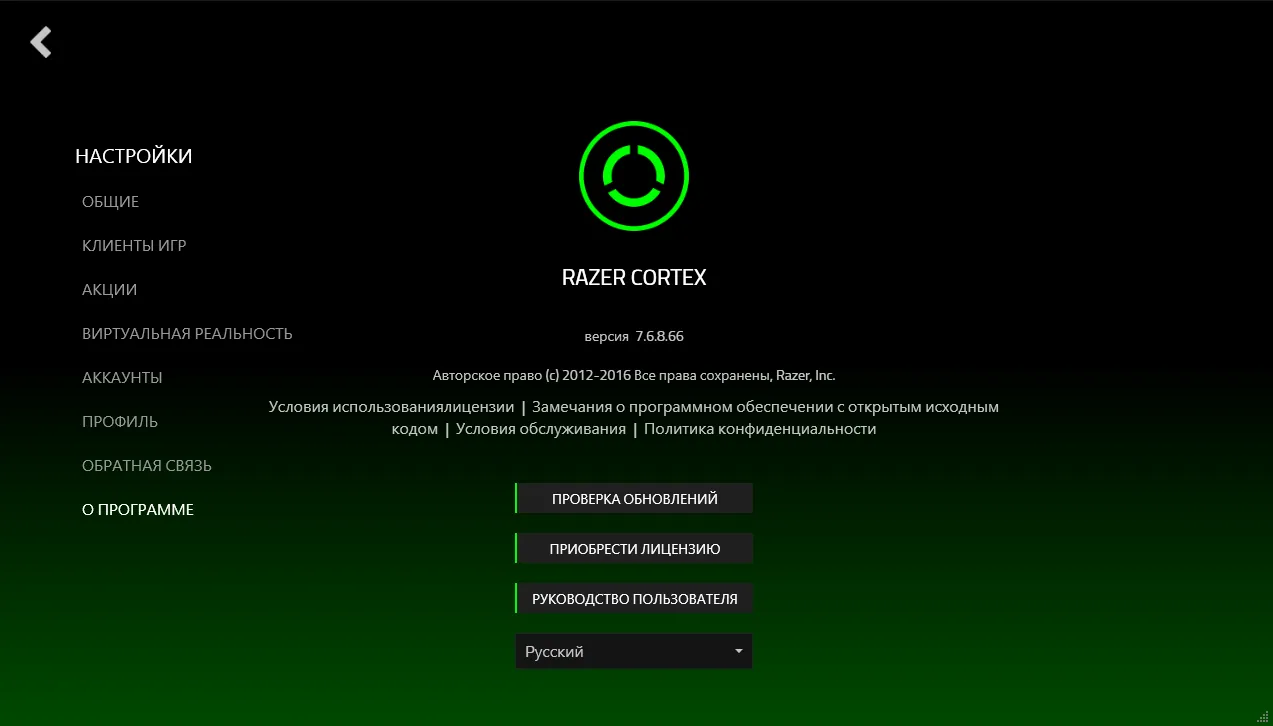The image size is (1273, 726).
Task: Click the RAZER CORTEX title text
Action: 634,278
